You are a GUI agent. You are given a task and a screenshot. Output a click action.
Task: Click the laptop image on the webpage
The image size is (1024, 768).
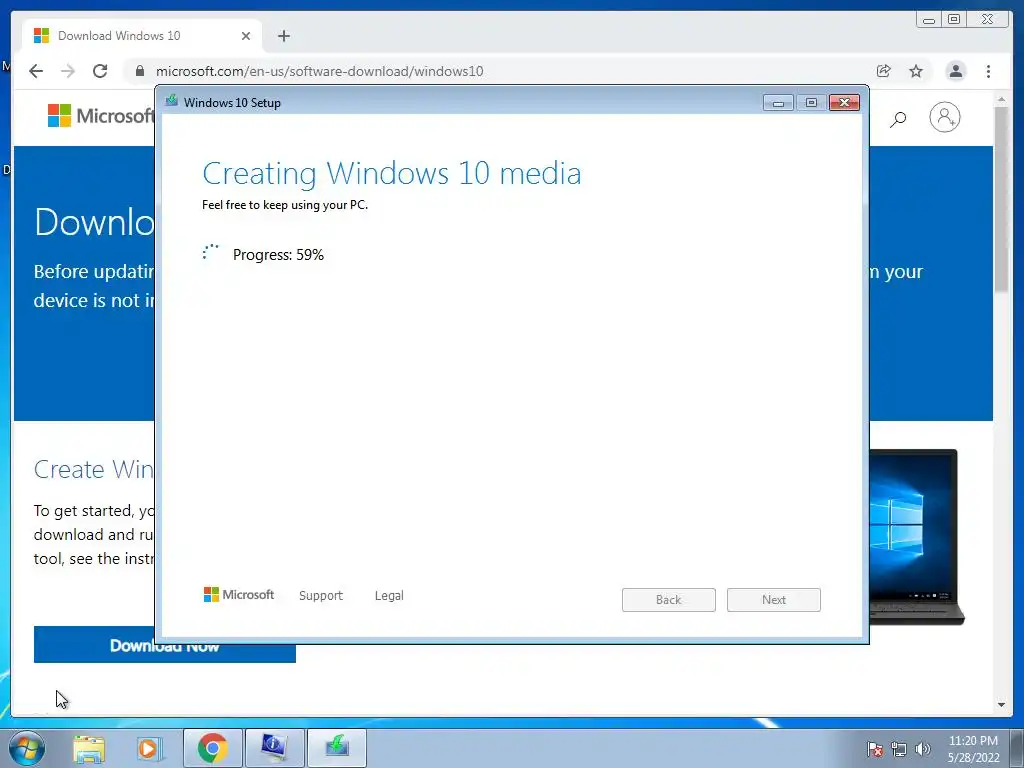917,537
